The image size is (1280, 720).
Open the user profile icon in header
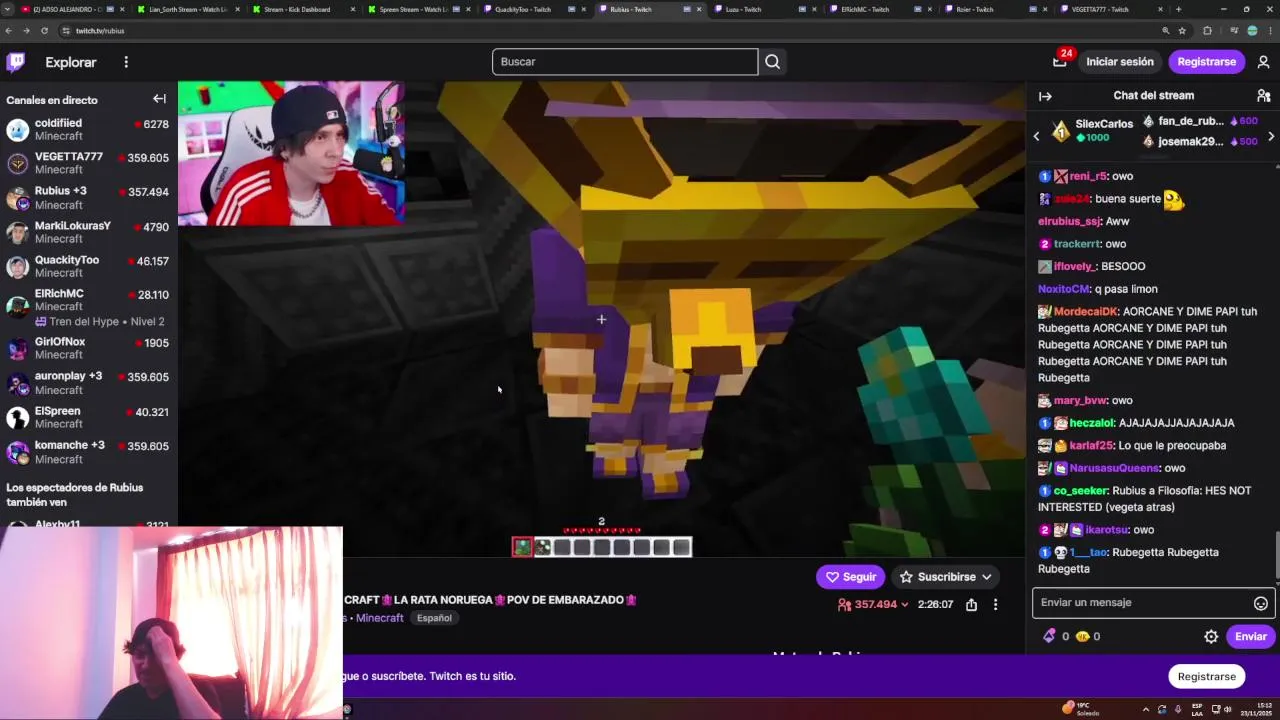(x=1263, y=62)
